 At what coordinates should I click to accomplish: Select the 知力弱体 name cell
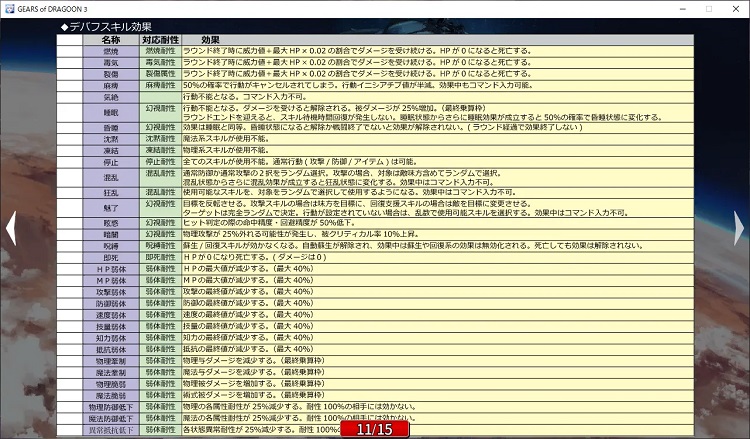tap(111, 338)
